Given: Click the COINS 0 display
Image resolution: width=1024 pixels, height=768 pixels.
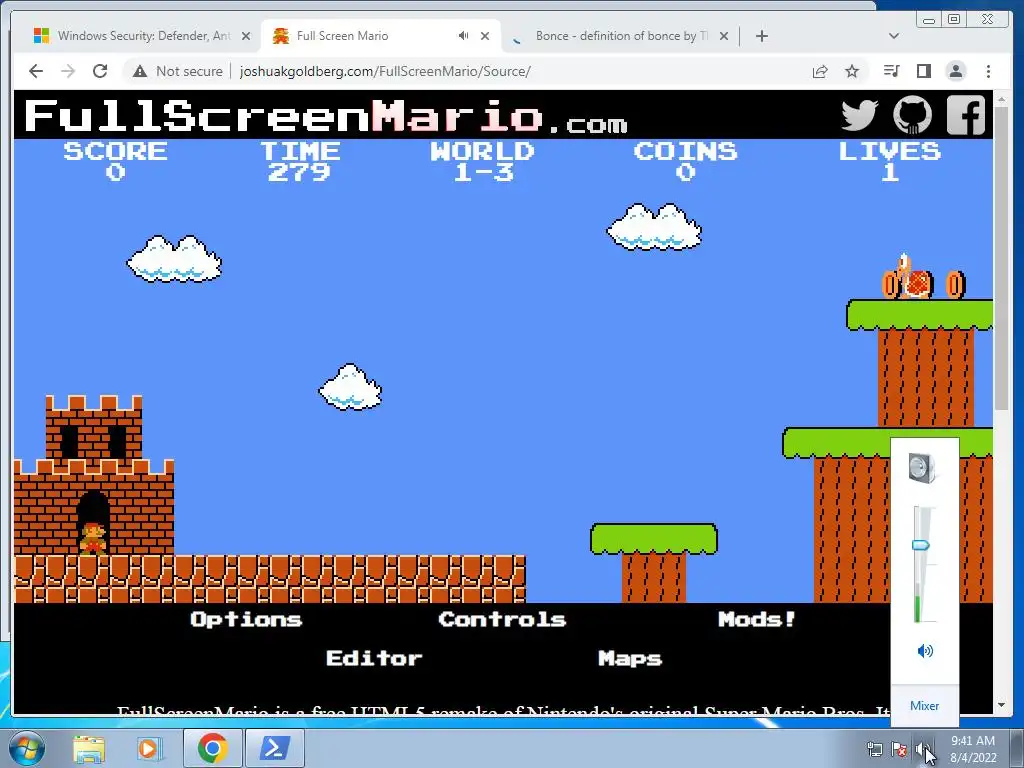Looking at the screenshot, I should click(x=685, y=161).
